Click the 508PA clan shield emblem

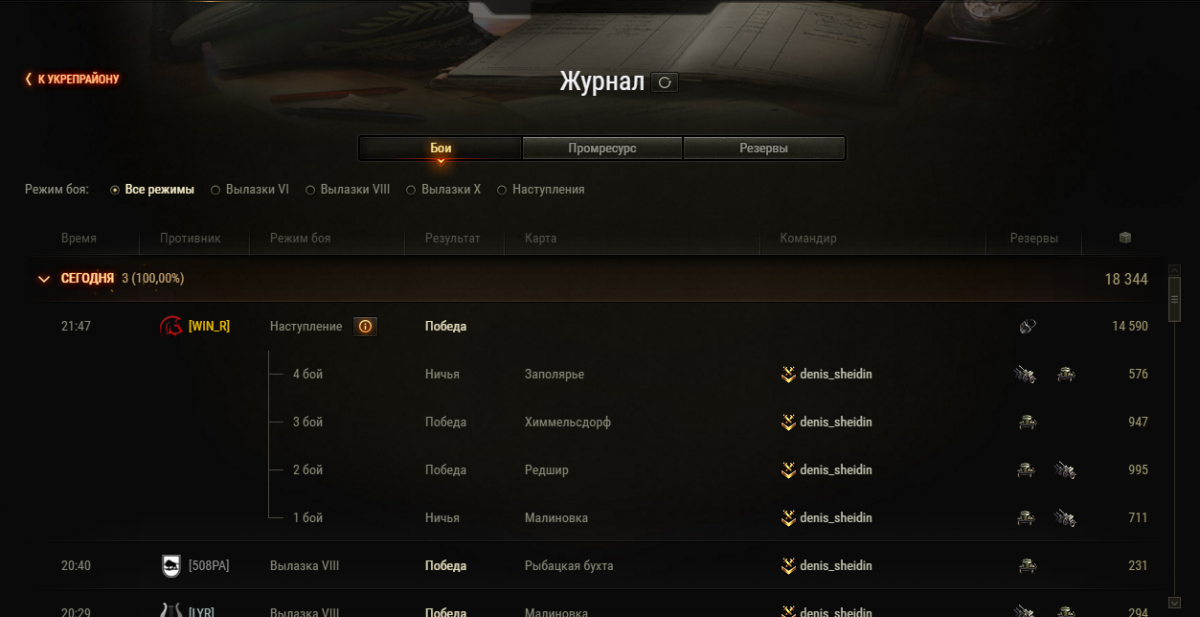(171, 566)
